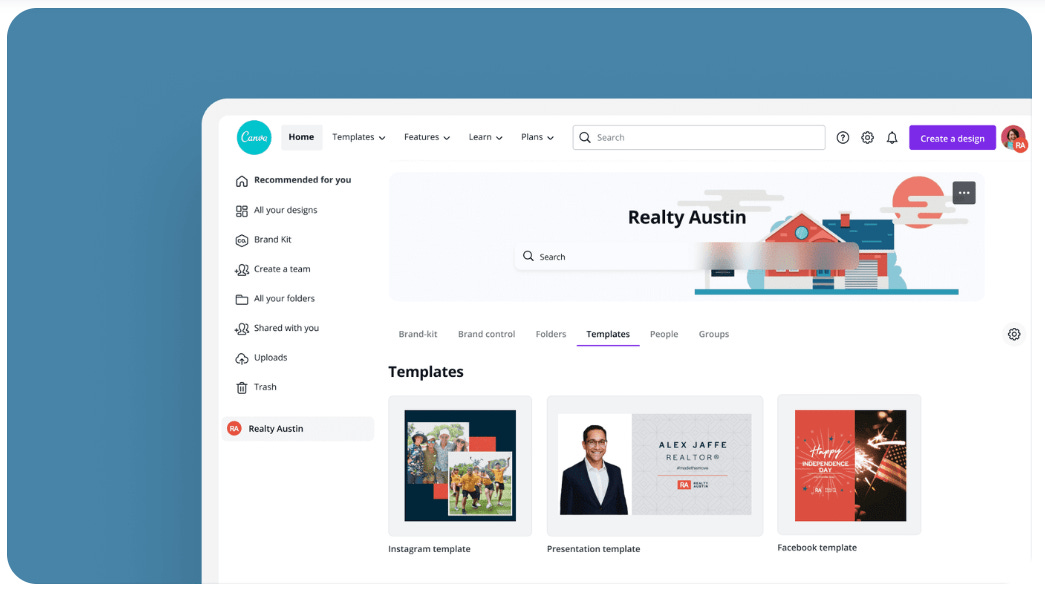Viewport: 1045px width, 610px height.
Task: Open the Brand Kit sidebar link
Action: (273, 239)
